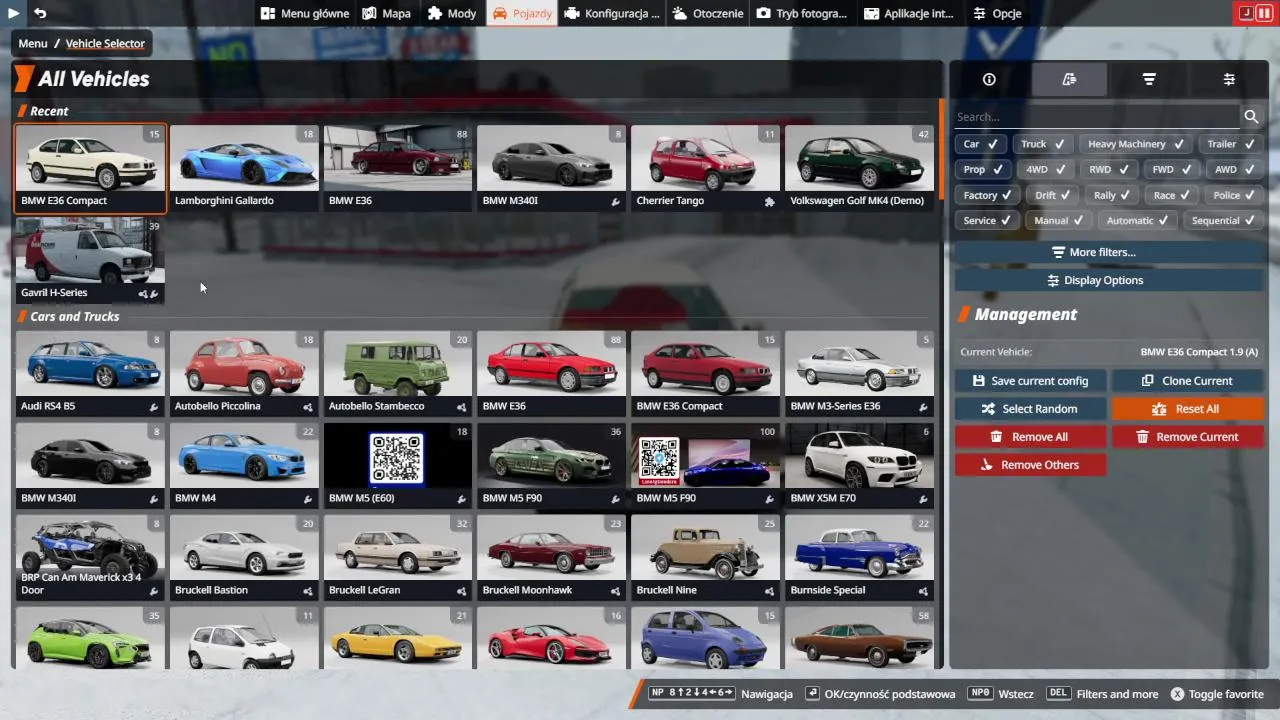Screen dimensions: 1280x720
Task: Open Menu główne menu item
Action: pyautogui.click(x=305, y=14)
